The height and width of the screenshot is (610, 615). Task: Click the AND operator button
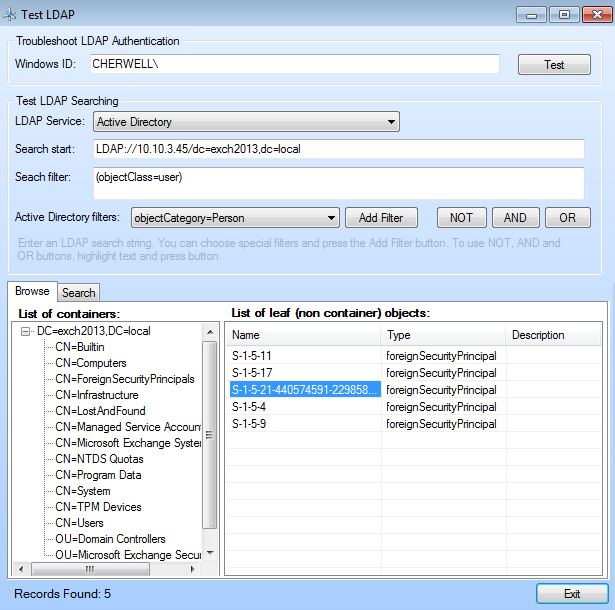coord(515,217)
